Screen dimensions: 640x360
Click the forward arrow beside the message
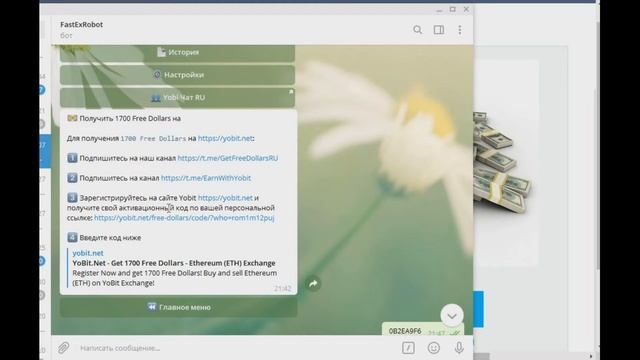[313, 284]
